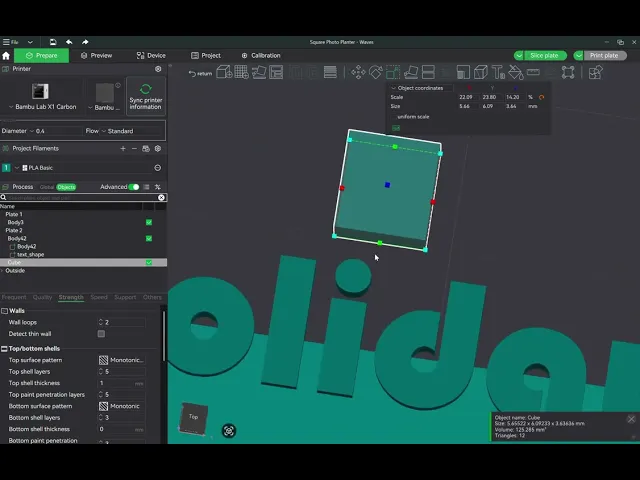The width and height of the screenshot is (640, 480).
Task: Select the Lay on face tool
Action: coord(411,72)
